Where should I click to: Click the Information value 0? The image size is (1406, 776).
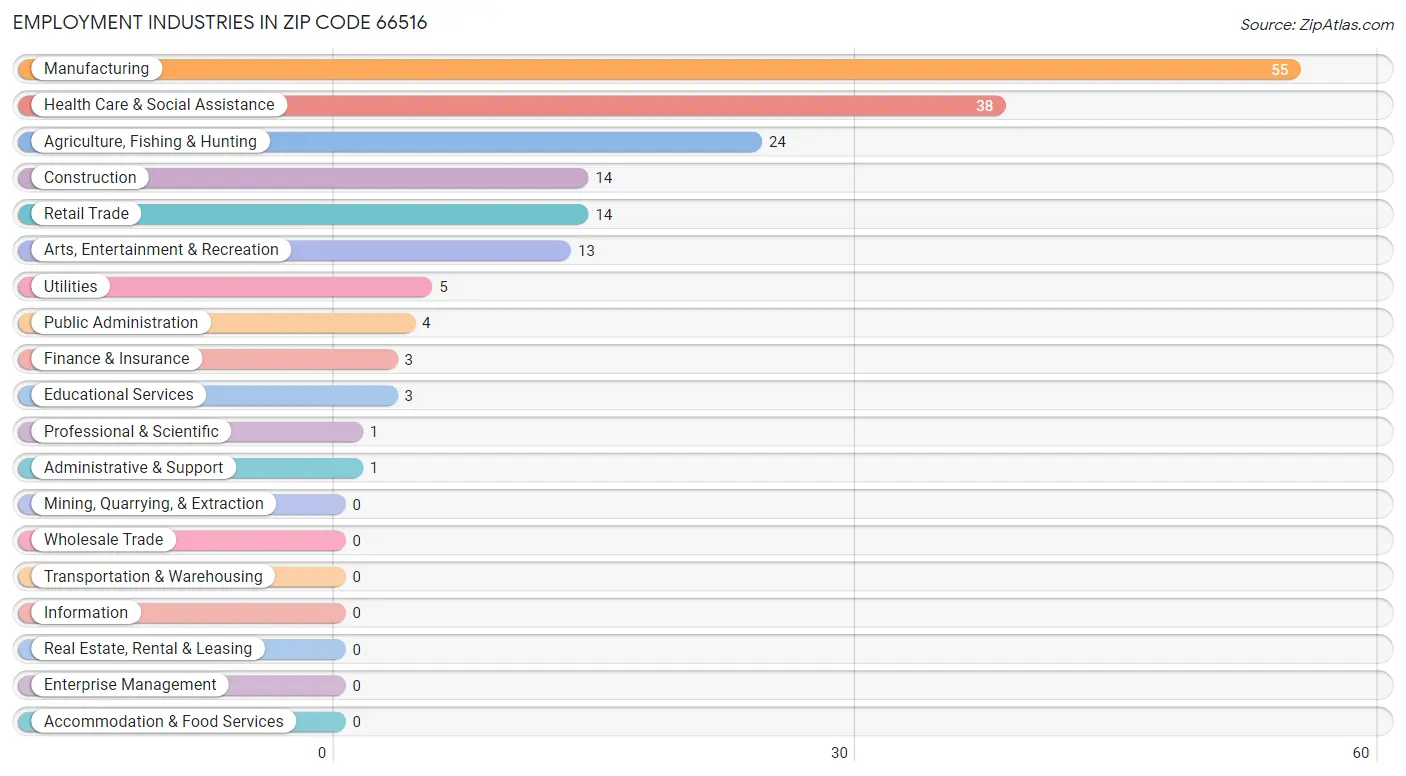tap(356, 613)
